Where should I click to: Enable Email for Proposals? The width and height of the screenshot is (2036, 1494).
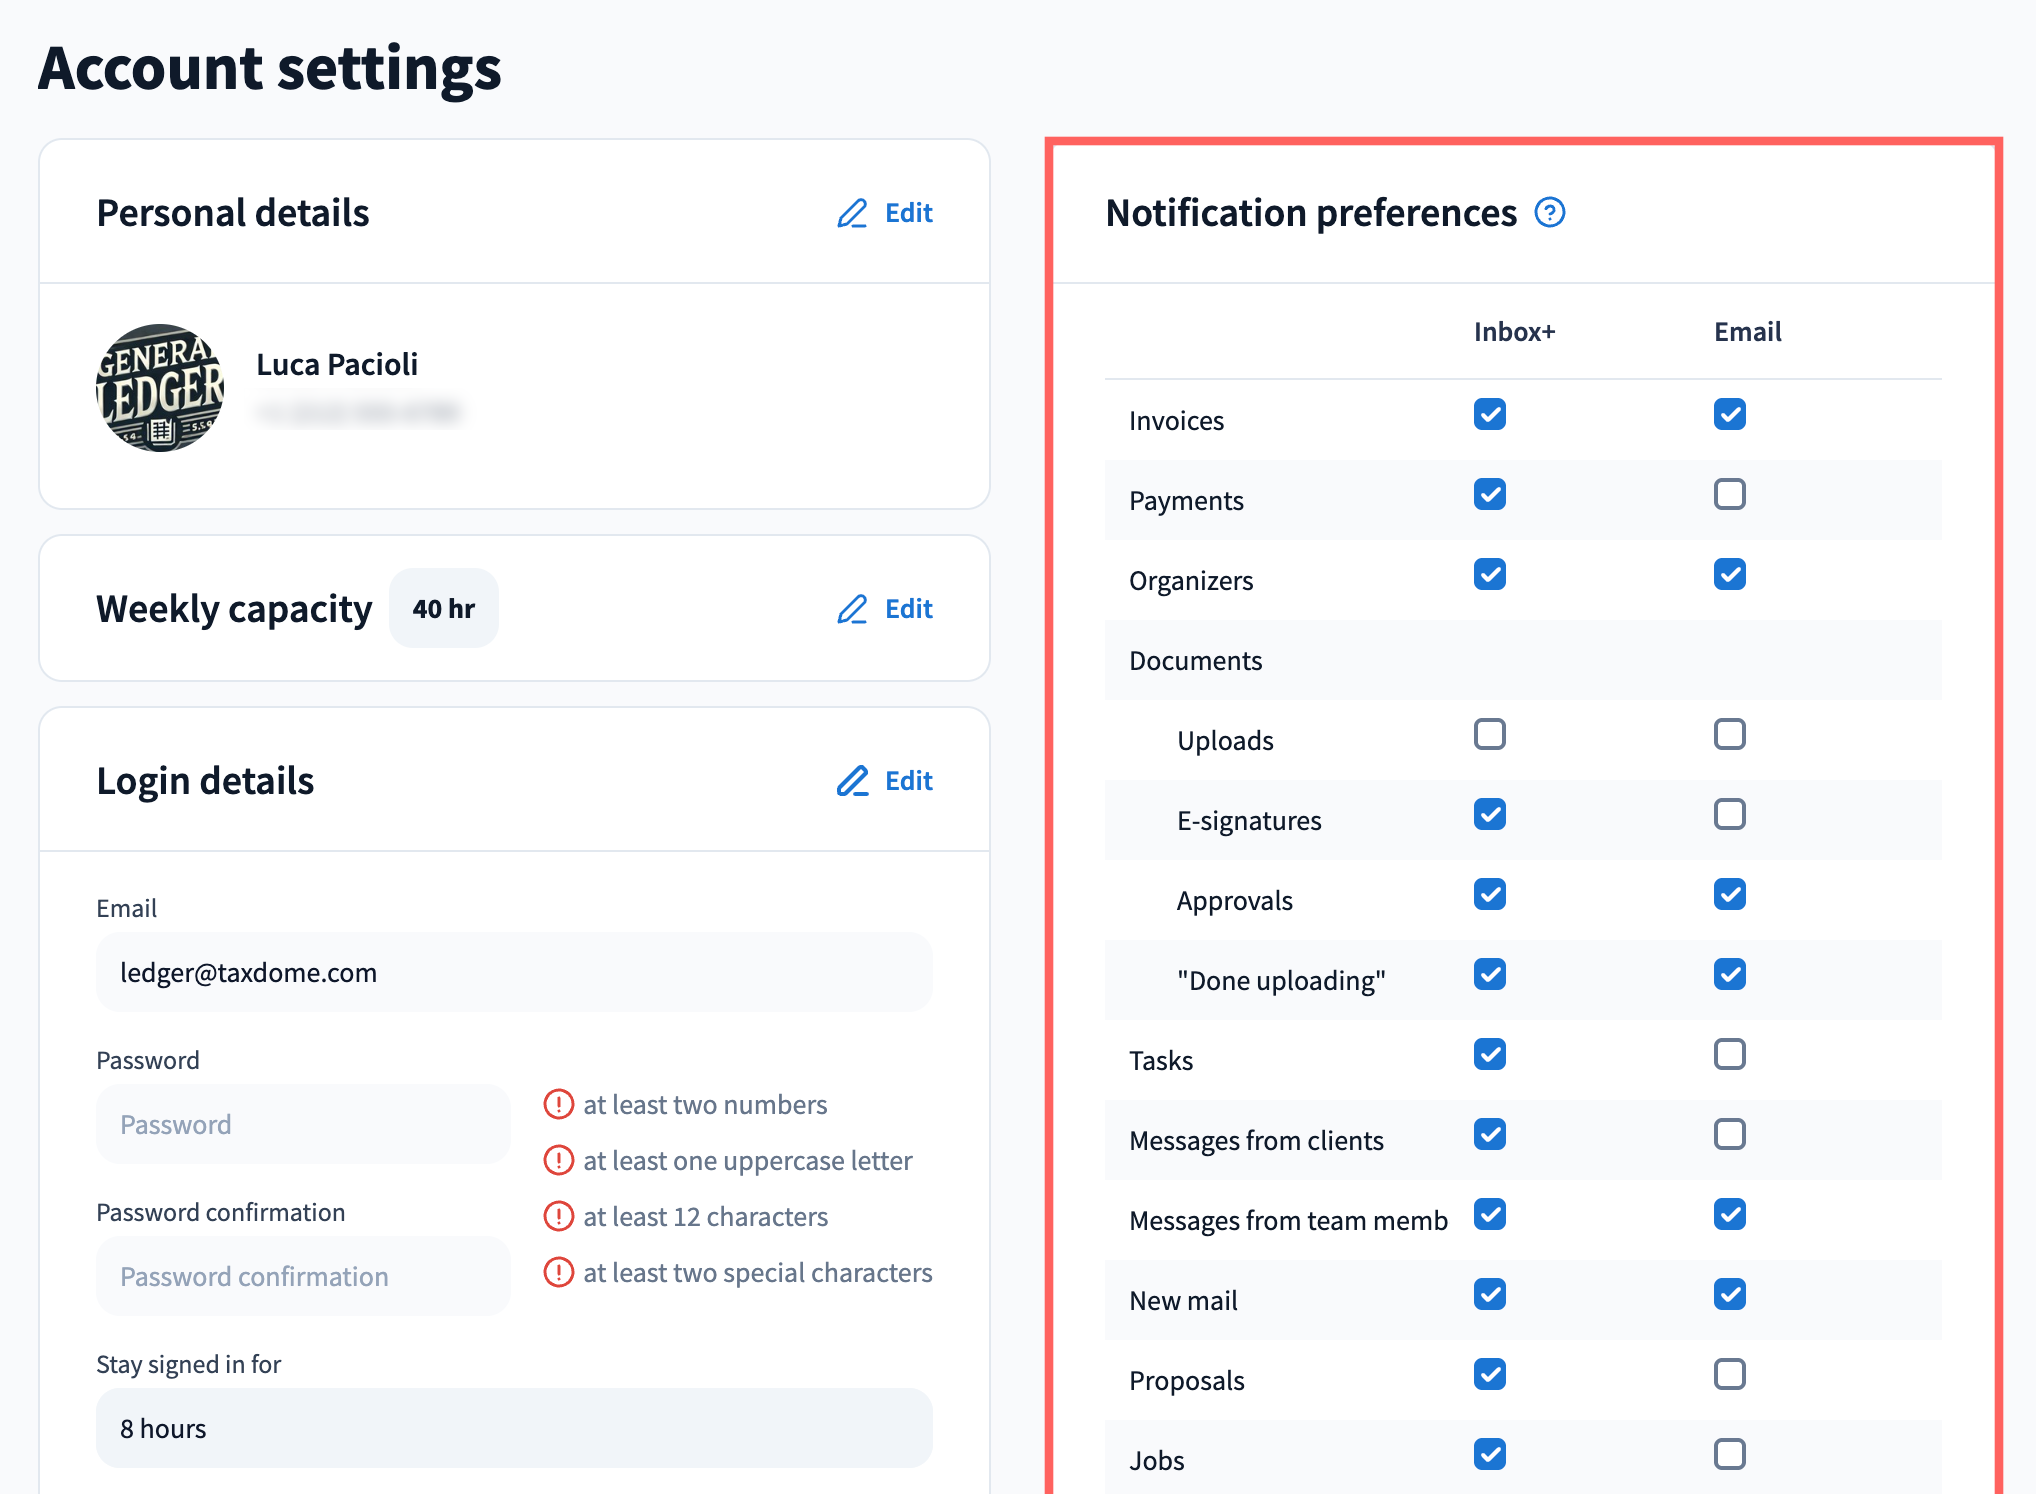[x=1729, y=1374]
